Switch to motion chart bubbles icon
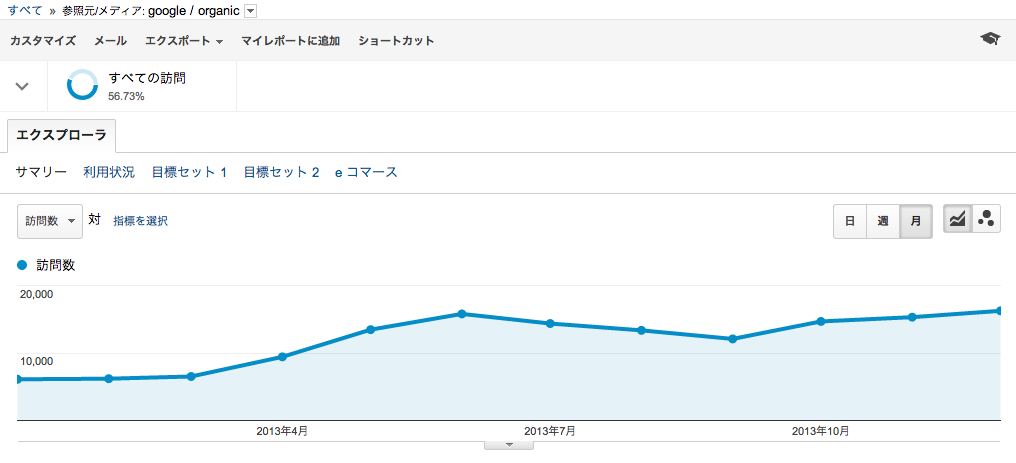 [x=986, y=220]
